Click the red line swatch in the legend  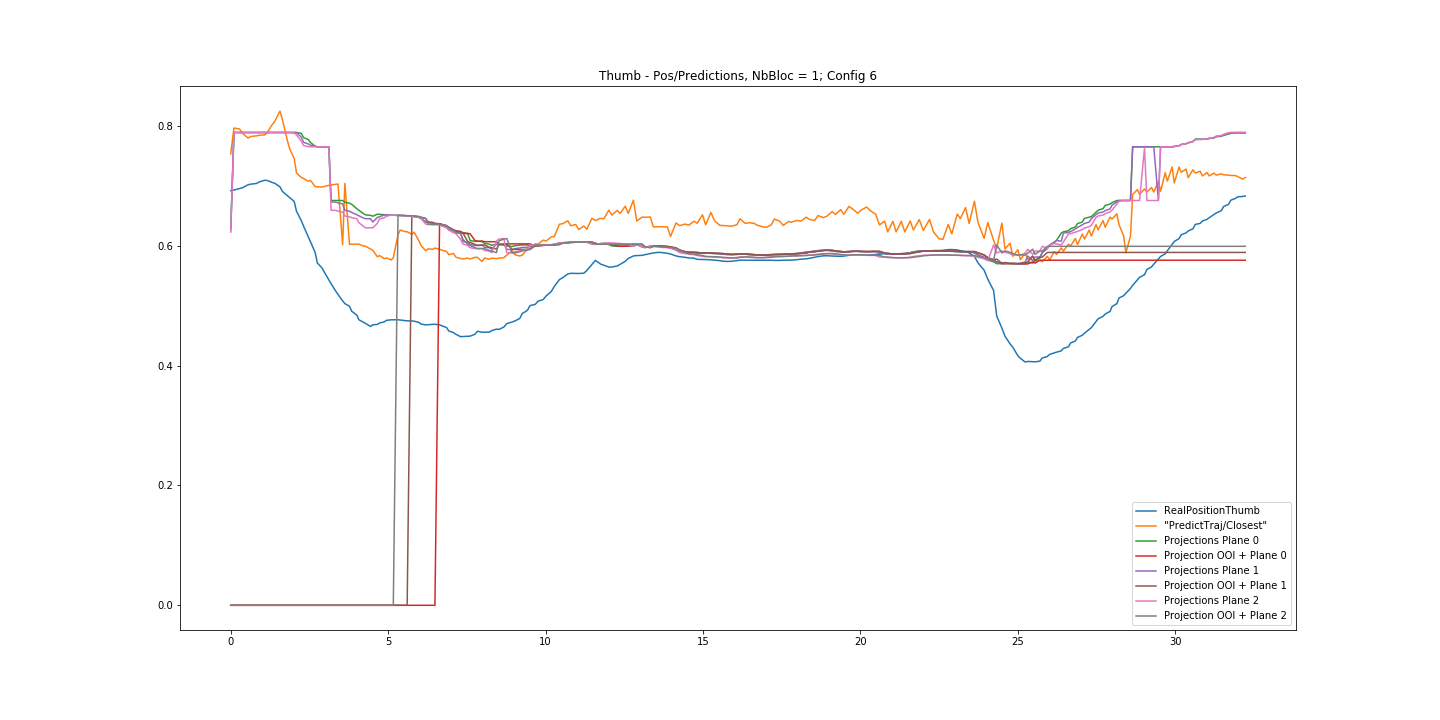[x=1147, y=555]
